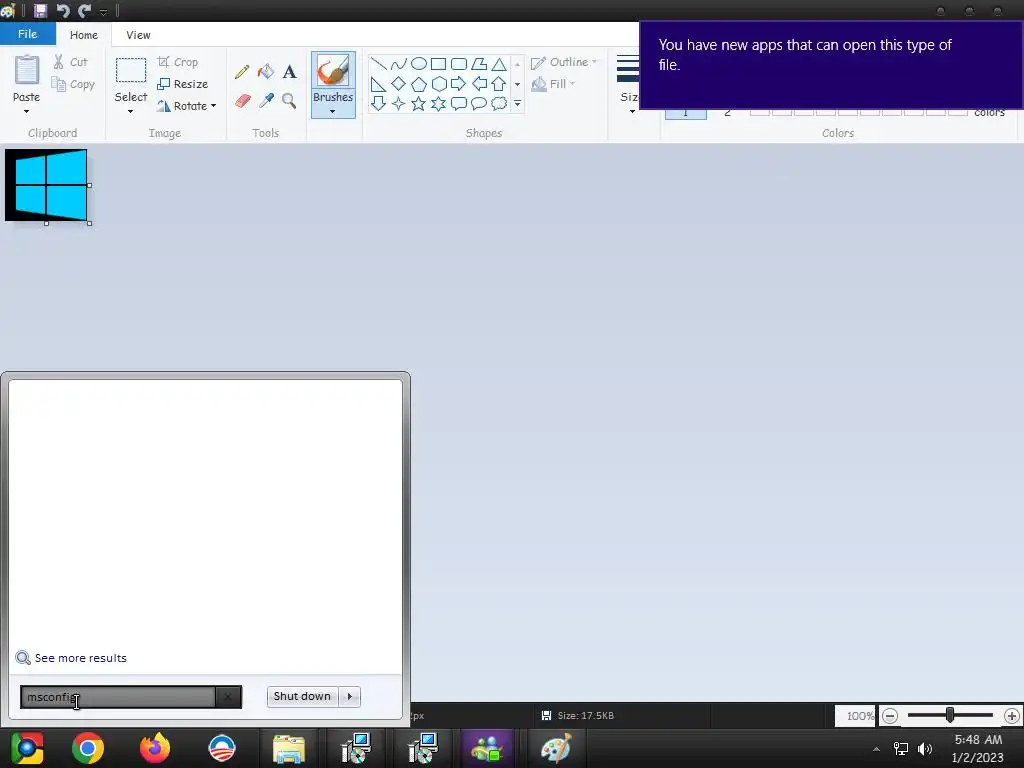Open the Rotate dropdown

click(187, 106)
